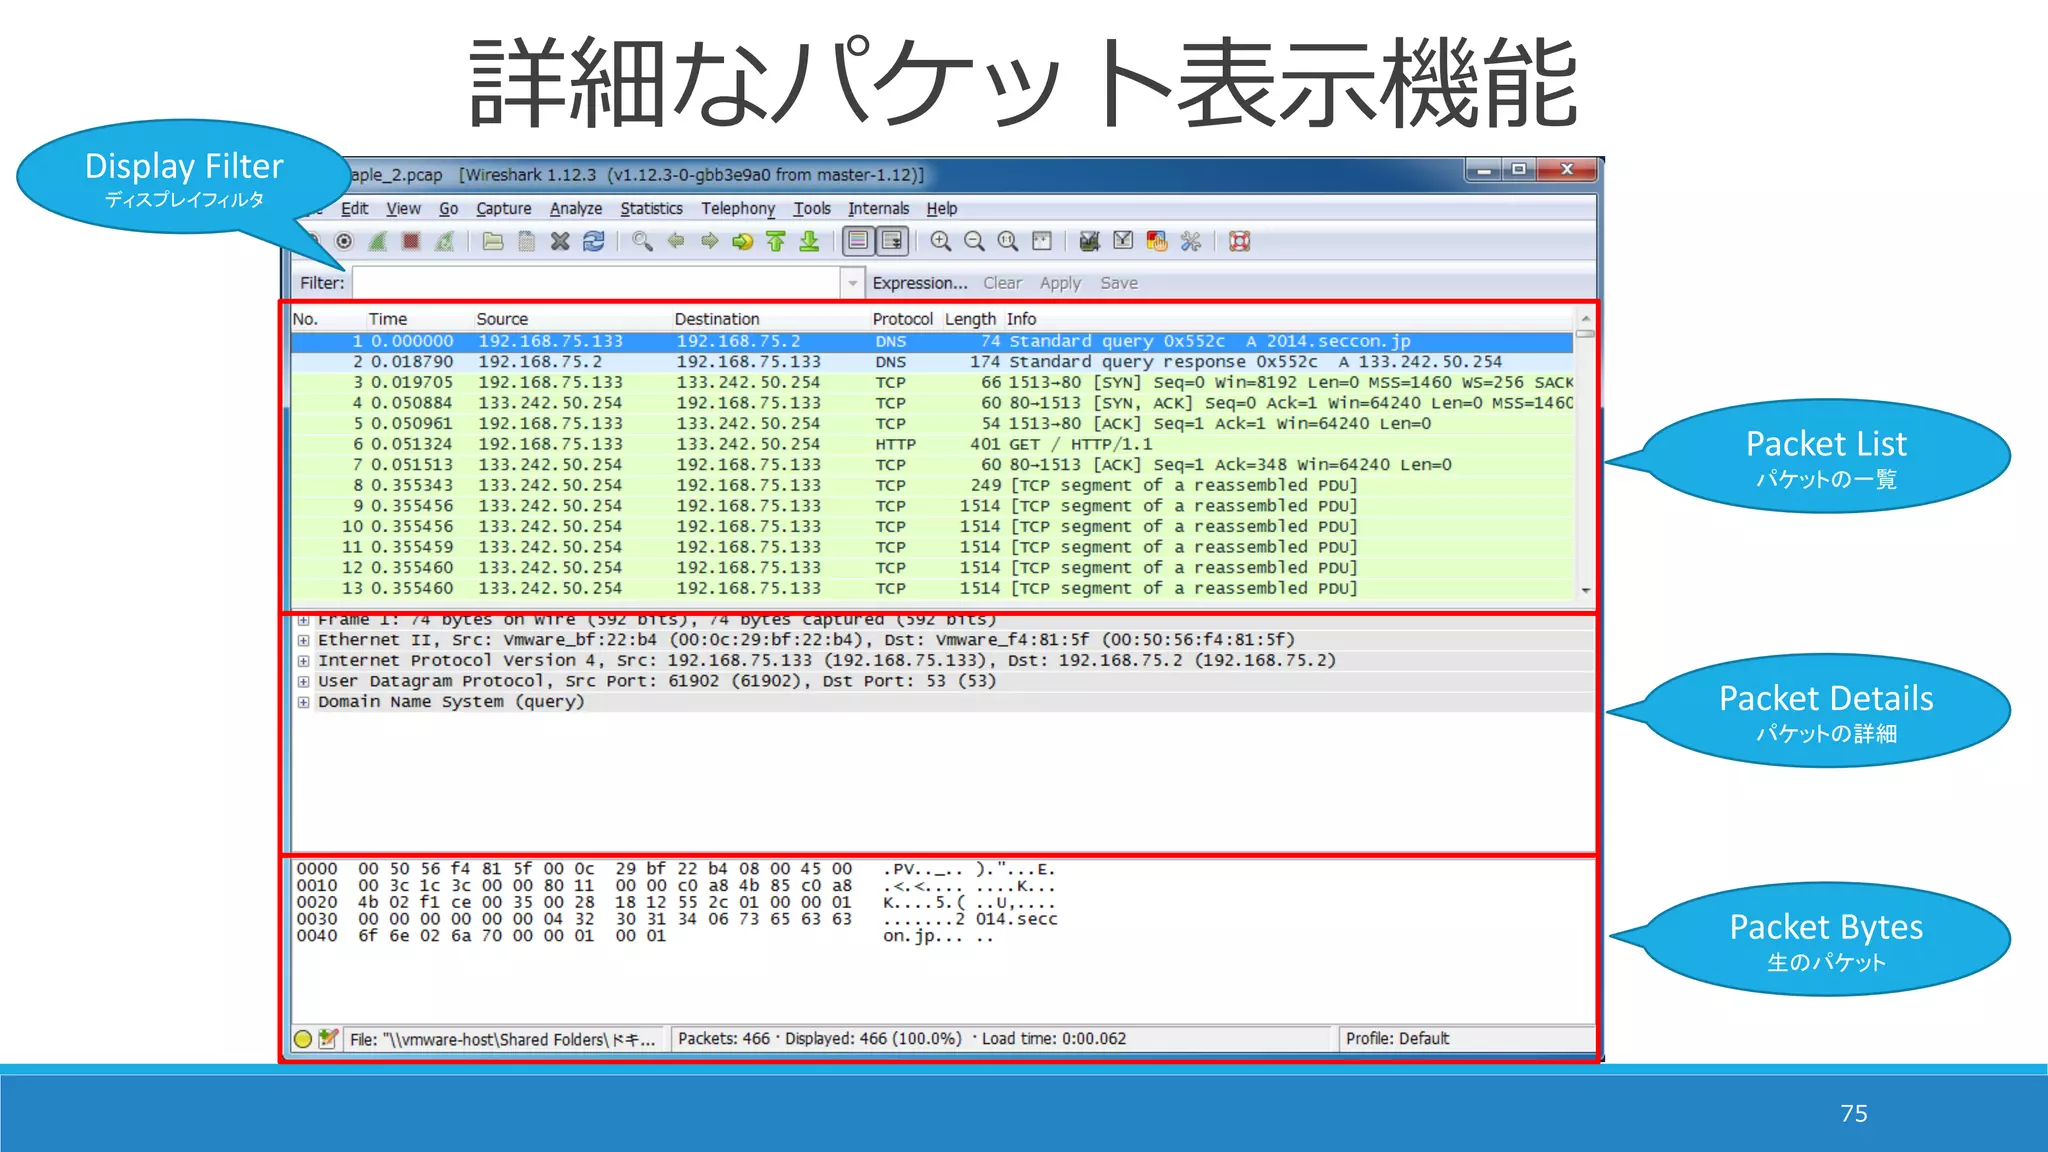Open the Internals menu
This screenshot has height=1152, width=2048.
tap(879, 208)
